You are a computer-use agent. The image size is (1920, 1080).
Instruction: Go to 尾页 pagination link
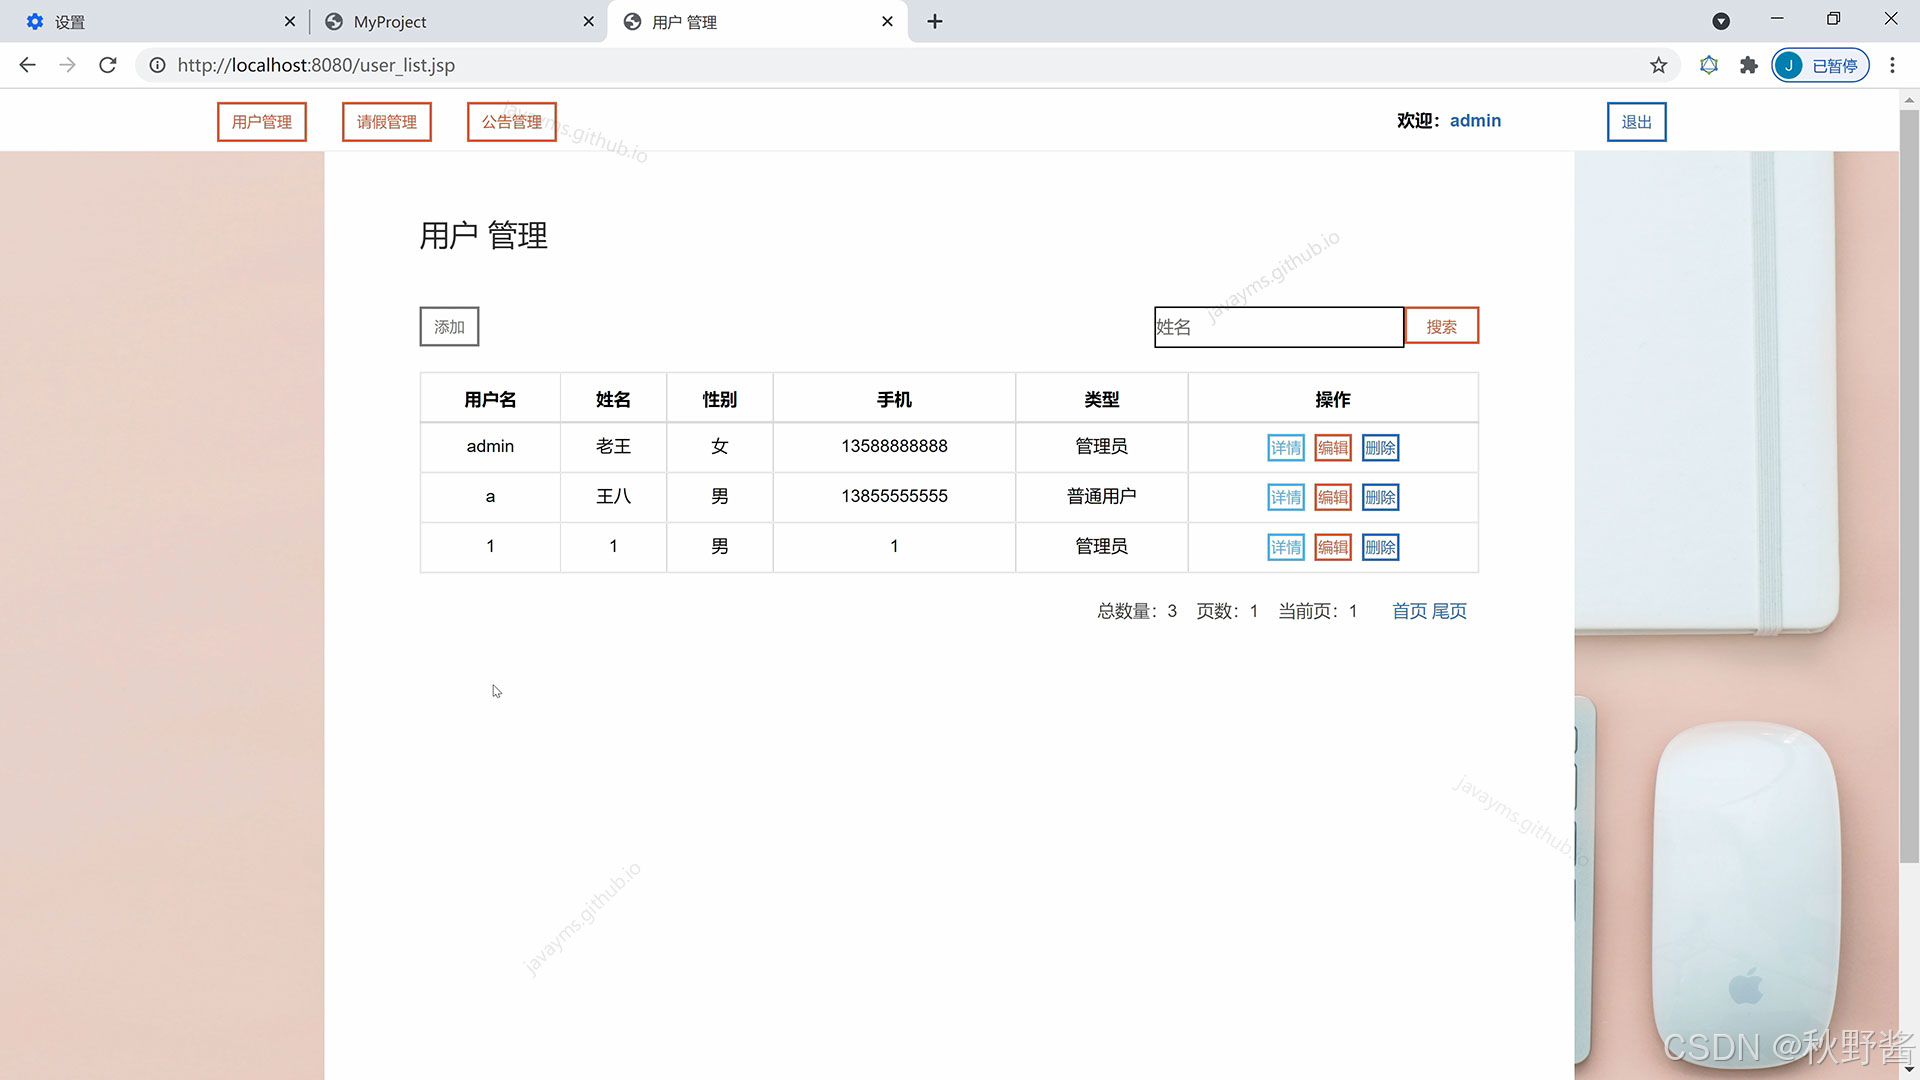1449,611
